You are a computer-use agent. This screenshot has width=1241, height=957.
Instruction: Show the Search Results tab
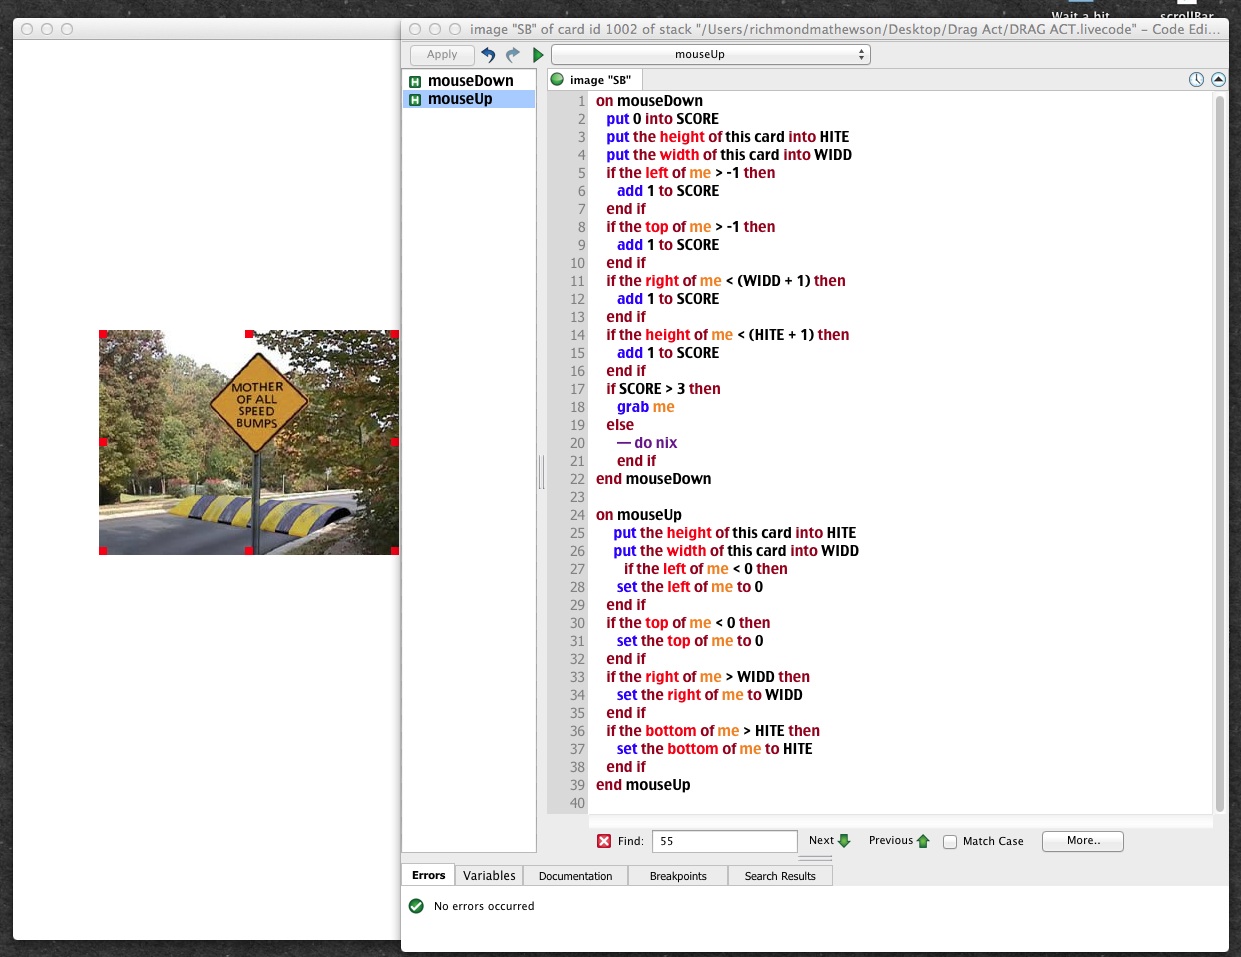(x=780, y=876)
